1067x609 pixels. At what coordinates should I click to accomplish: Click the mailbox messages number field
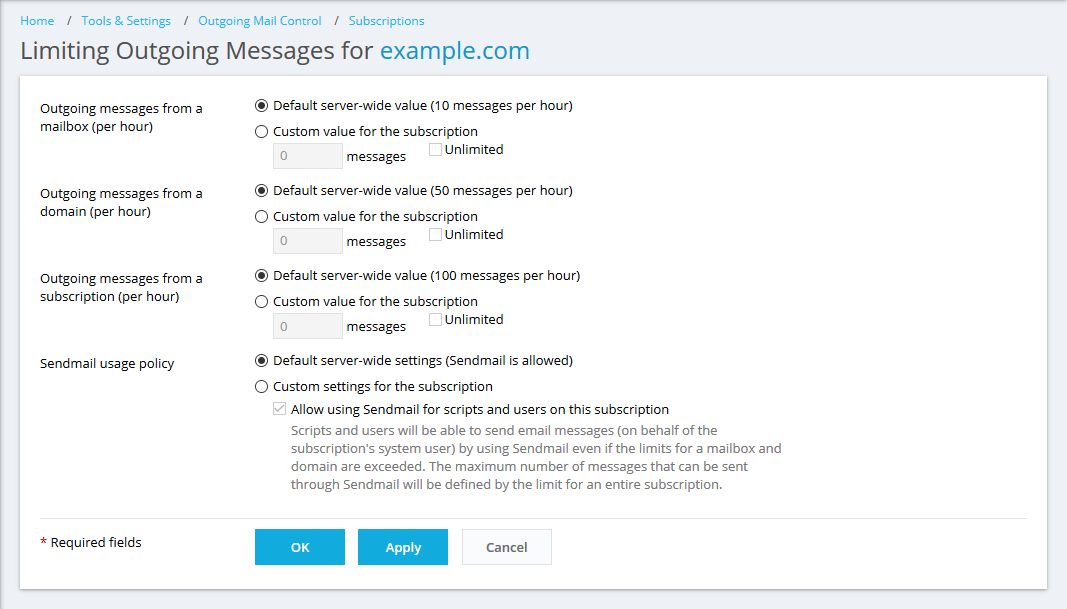point(308,156)
